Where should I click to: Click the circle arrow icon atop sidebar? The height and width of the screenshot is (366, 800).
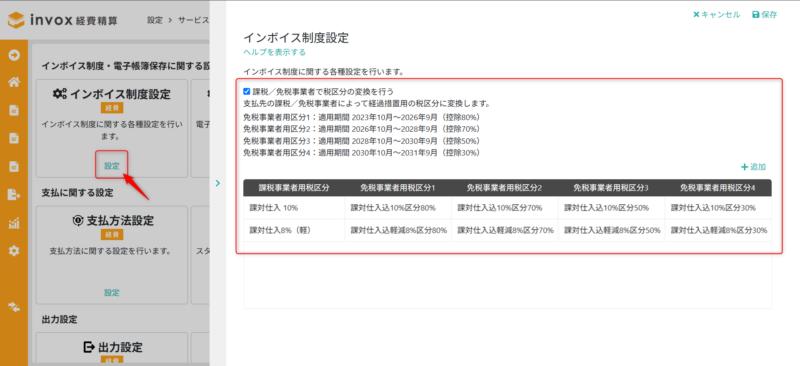tap(14, 55)
